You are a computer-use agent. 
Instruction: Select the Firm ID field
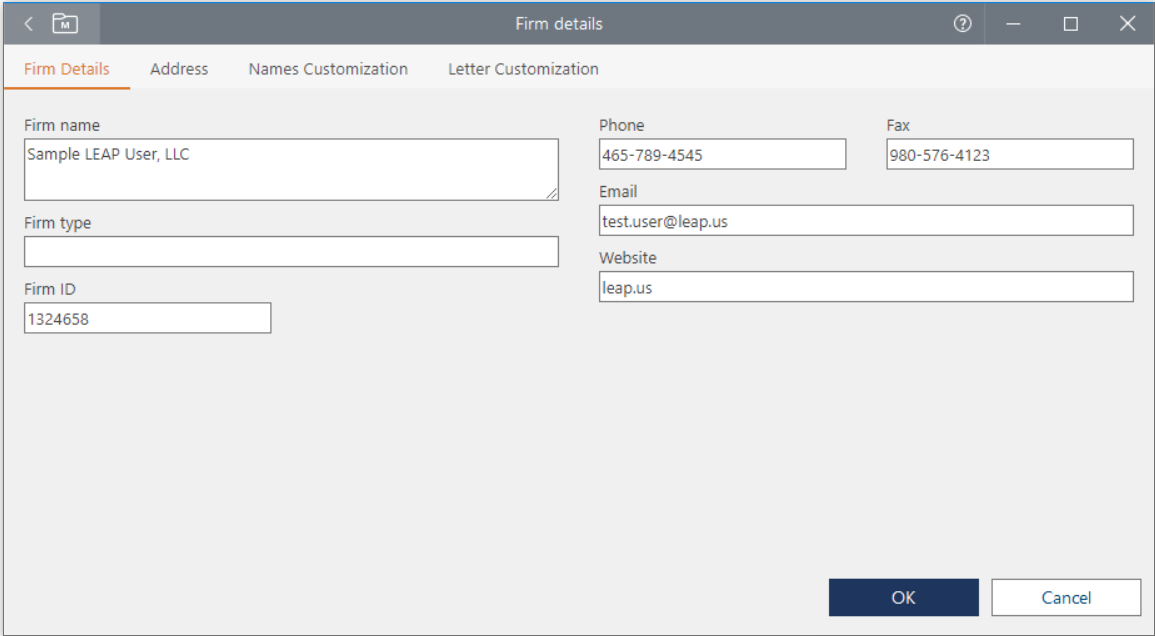pos(148,318)
